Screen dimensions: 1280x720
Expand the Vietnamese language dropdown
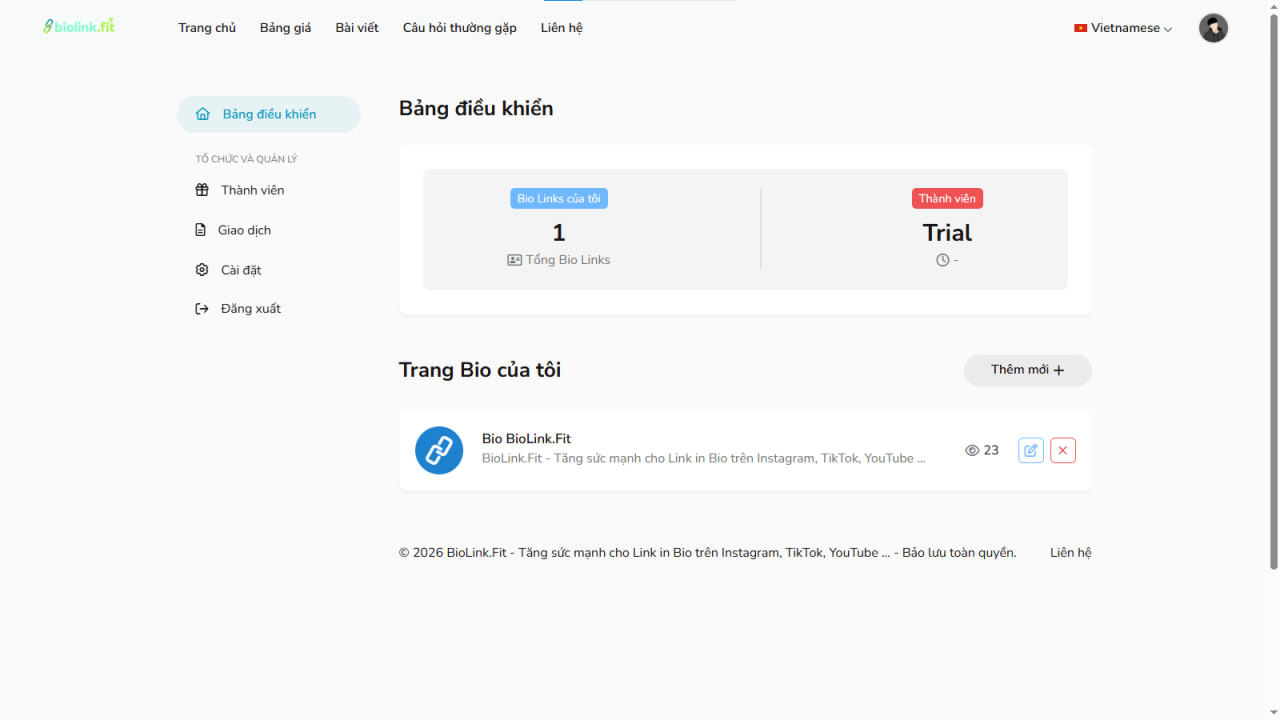[1123, 28]
